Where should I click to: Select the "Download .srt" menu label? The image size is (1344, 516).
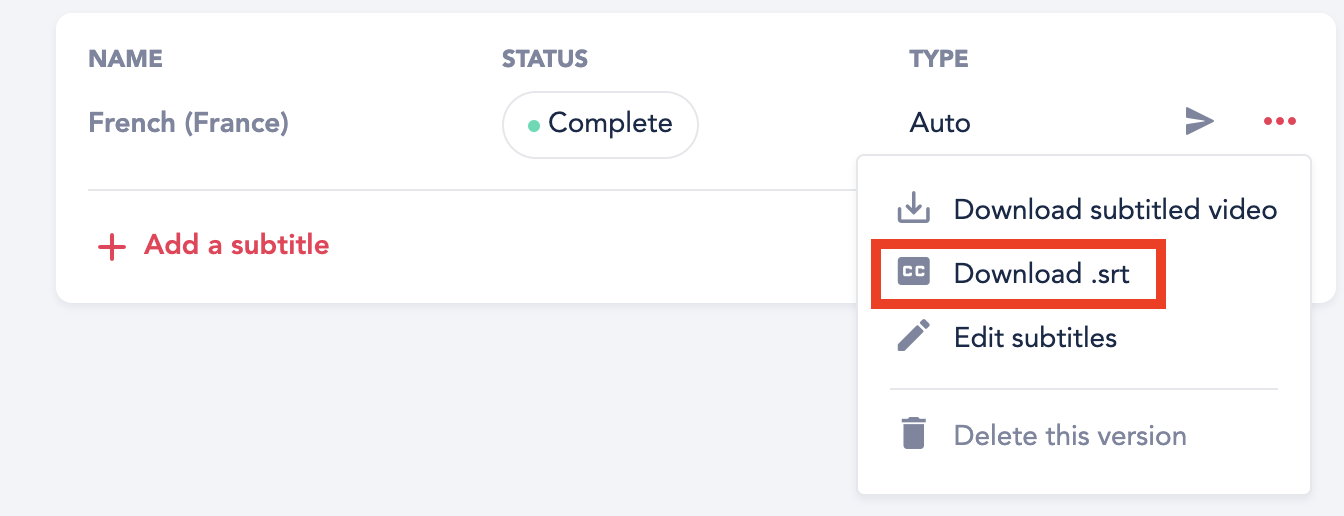pos(1041,273)
